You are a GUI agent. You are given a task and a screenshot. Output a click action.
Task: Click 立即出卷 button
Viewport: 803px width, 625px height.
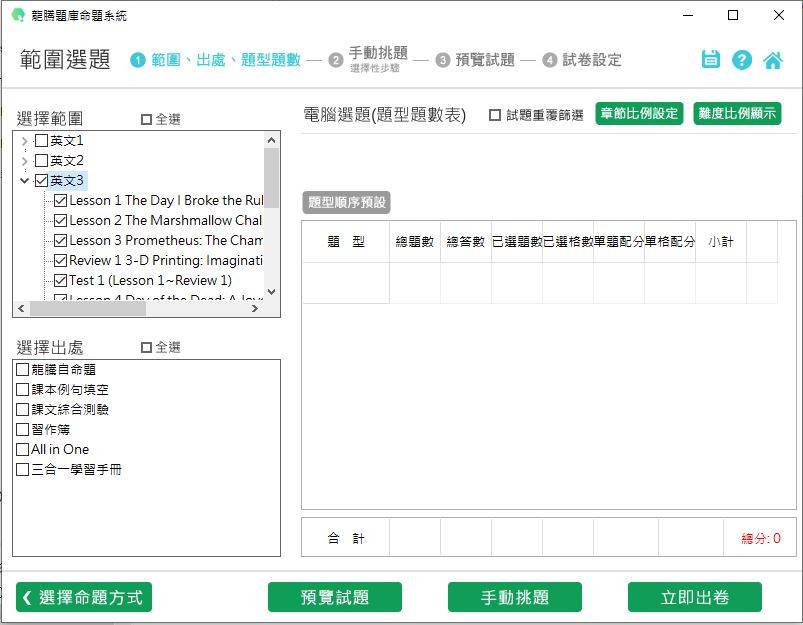695,597
